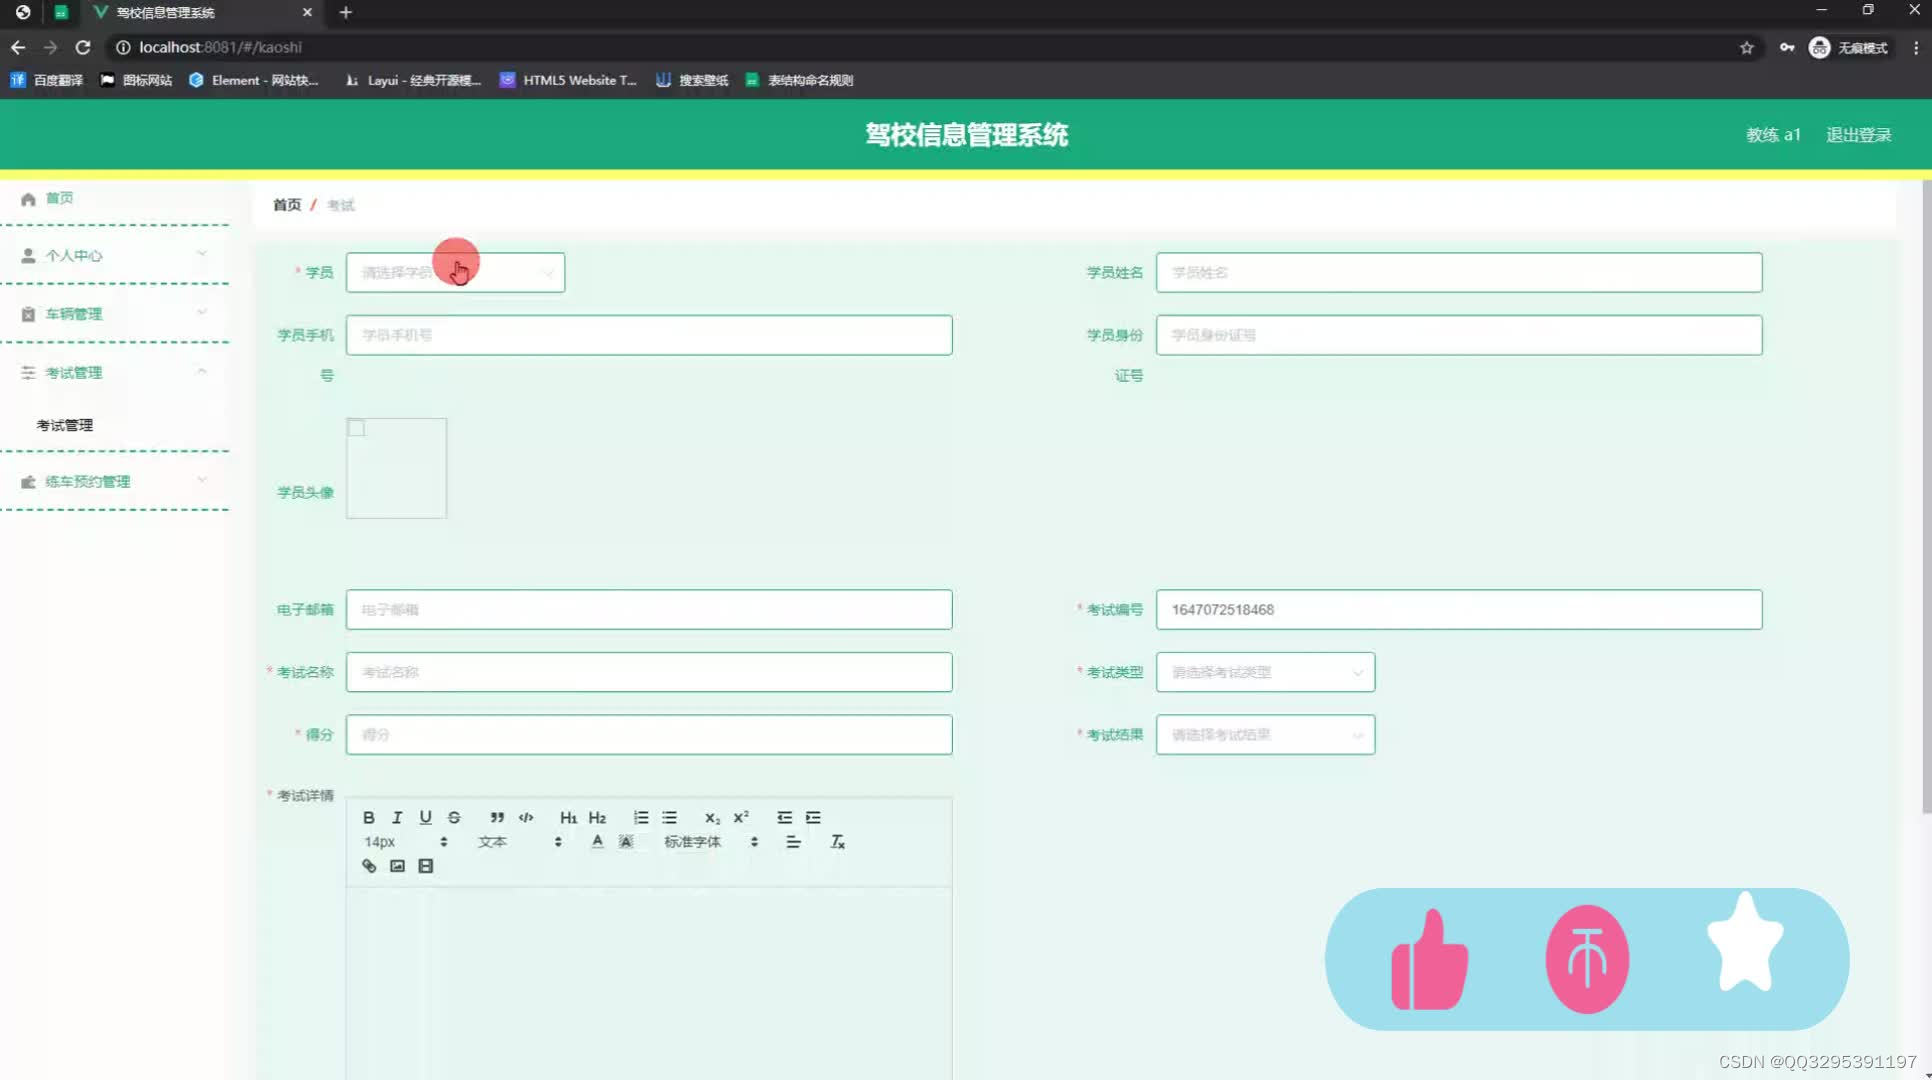Apply subscript formatting

(x=712, y=817)
